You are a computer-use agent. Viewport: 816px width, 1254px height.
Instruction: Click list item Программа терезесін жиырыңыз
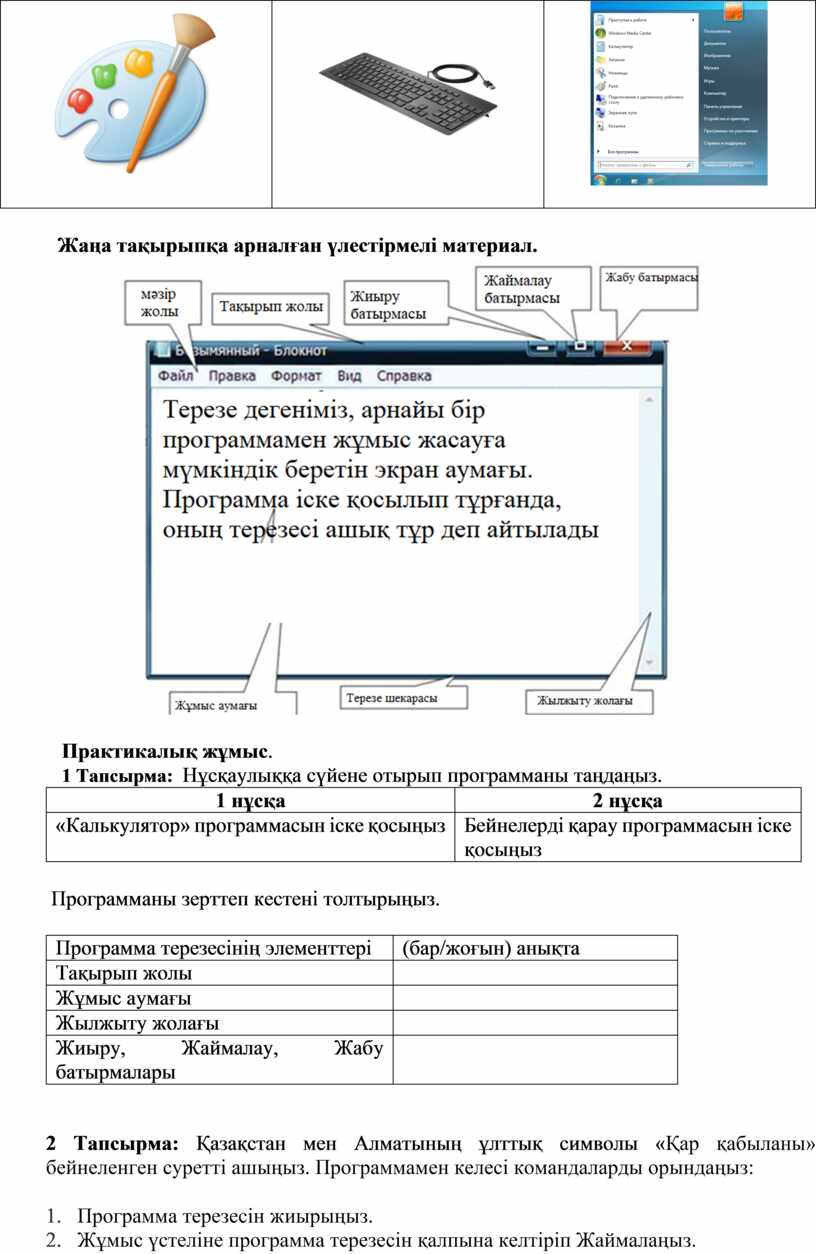pos(225,1217)
